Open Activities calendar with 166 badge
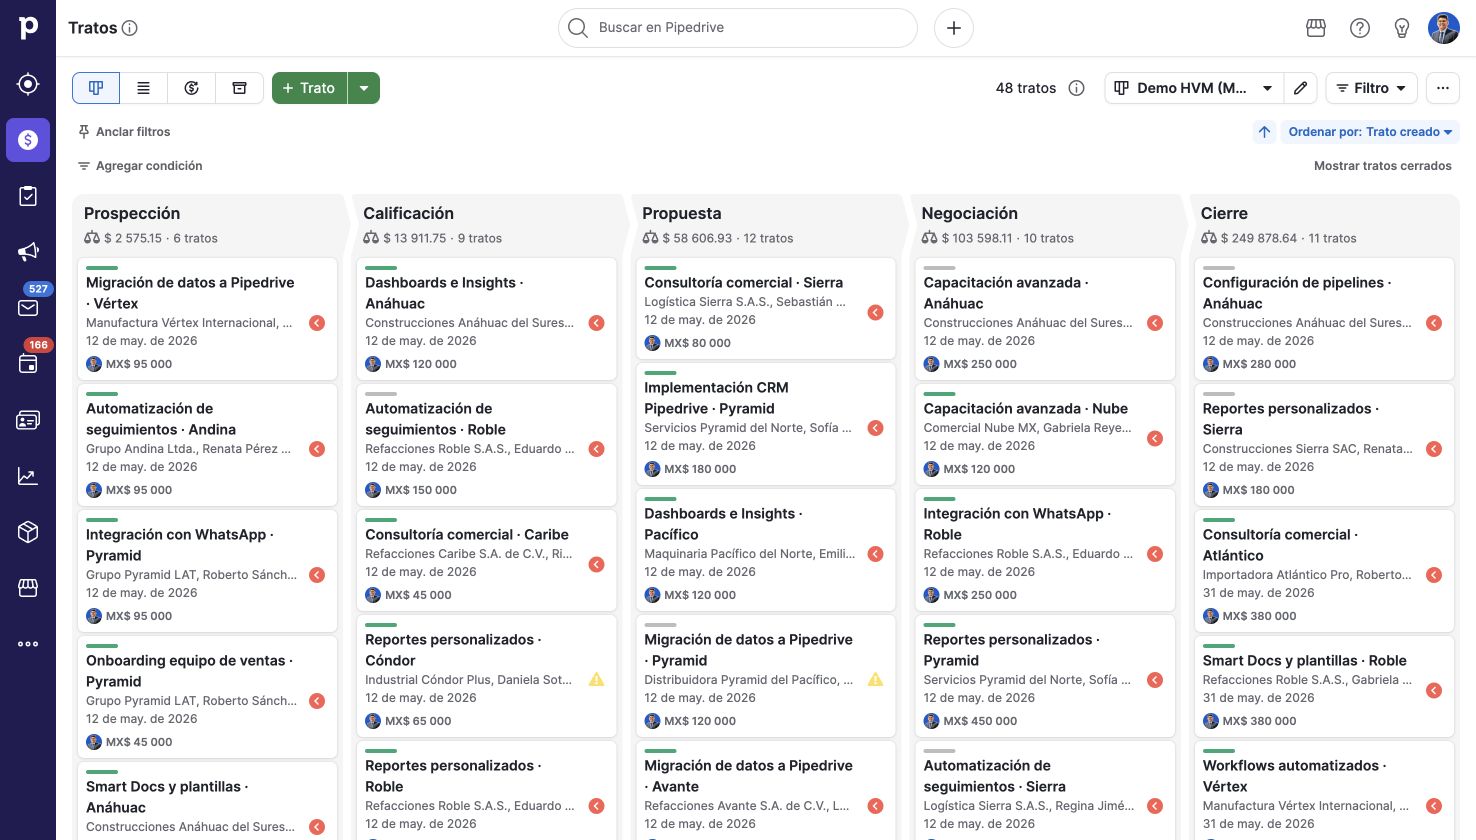The height and width of the screenshot is (840, 1476). pyautogui.click(x=28, y=364)
